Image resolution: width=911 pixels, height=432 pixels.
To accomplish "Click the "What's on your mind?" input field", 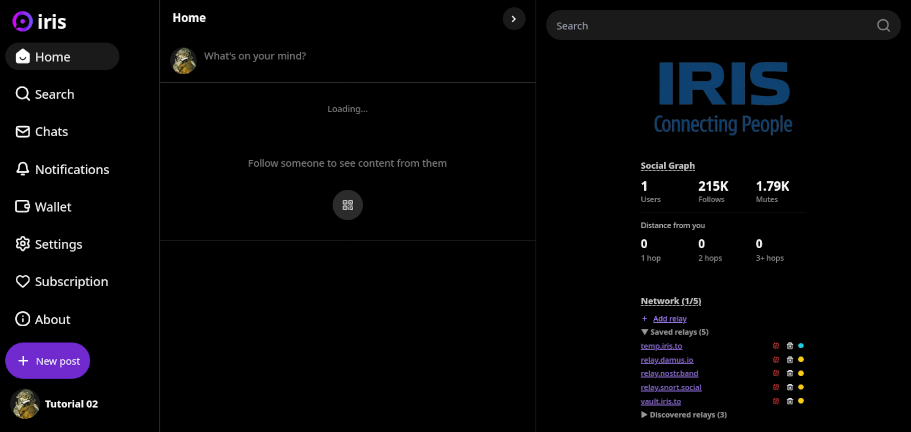I will coord(360,57).
